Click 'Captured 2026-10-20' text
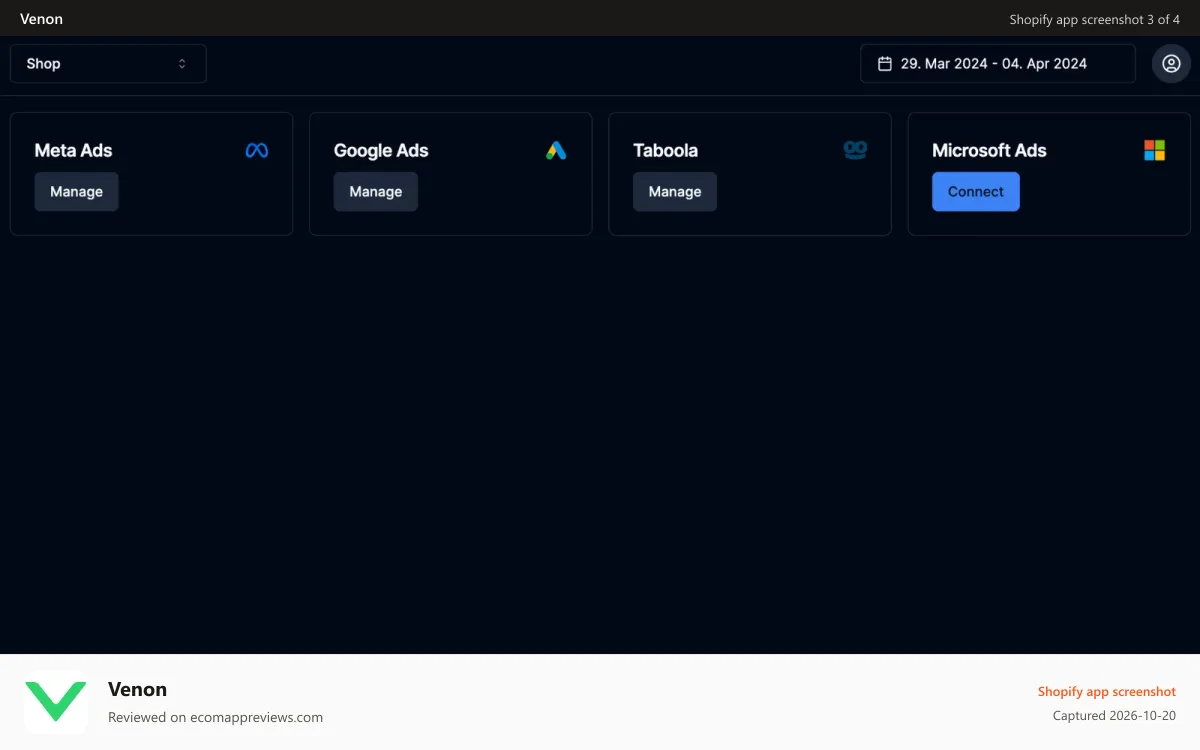Screen dimensions: 1200x750 coord(1114,716)
